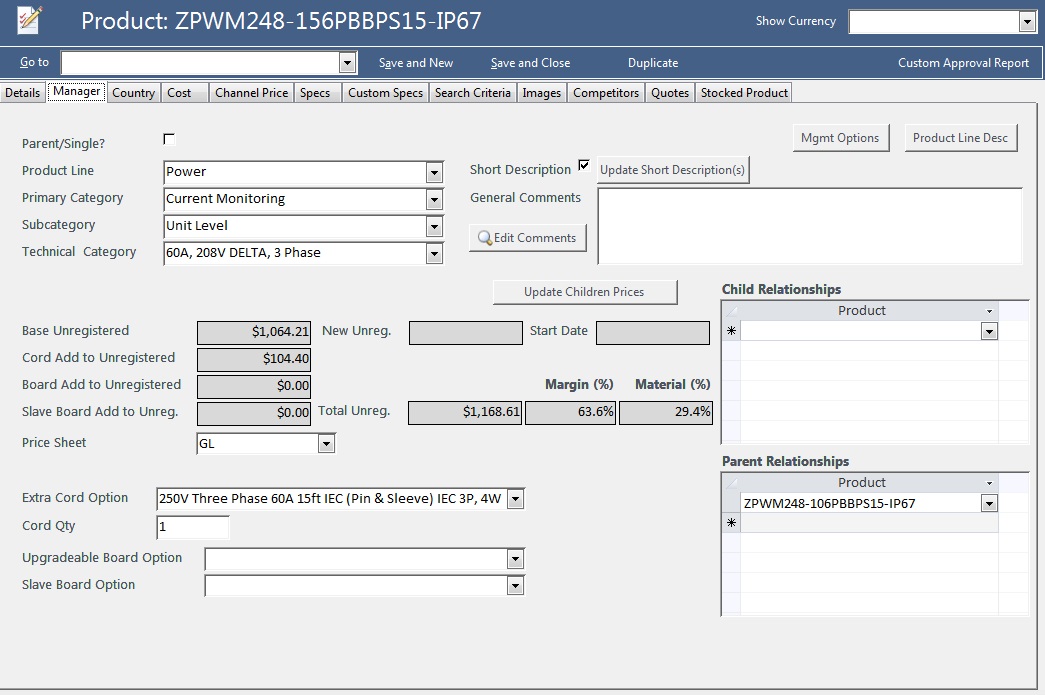
Task: Select the Parent Relationships new record row marker
Action: coord(731,523)
